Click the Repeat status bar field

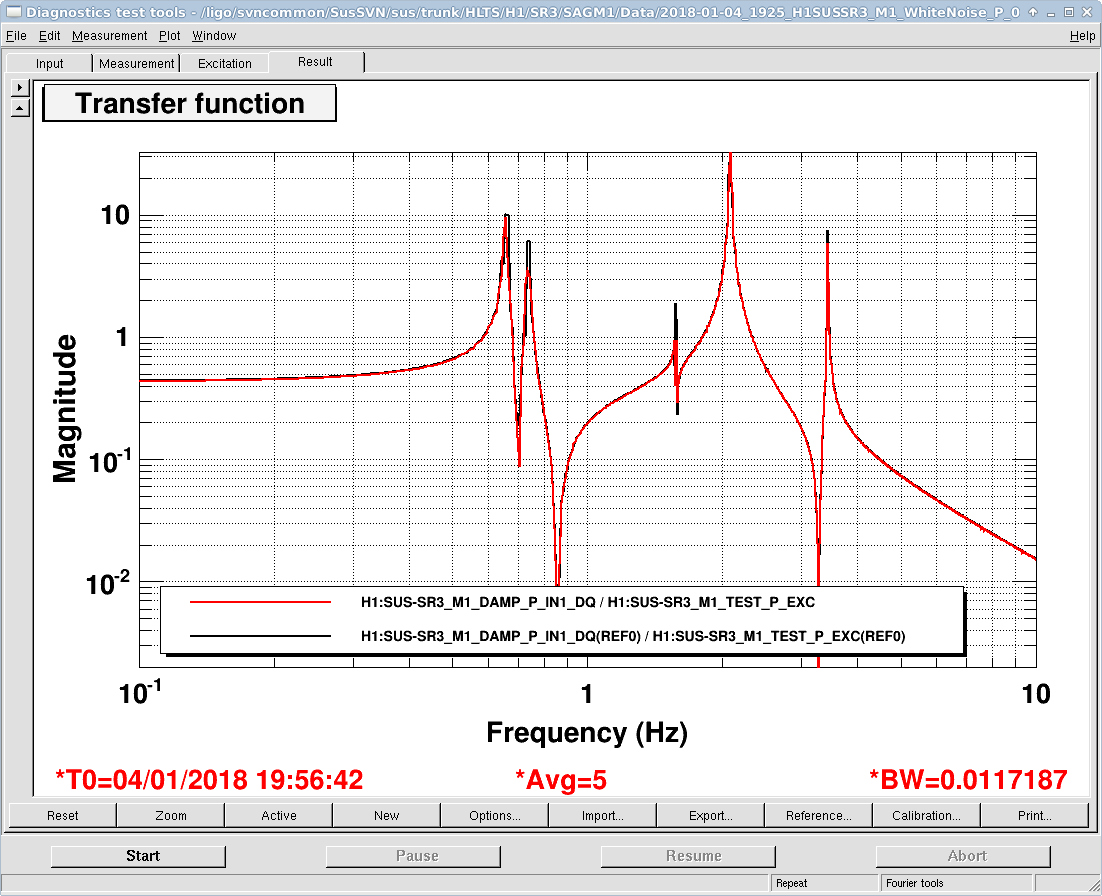pyautogui.click(x=825, y=883)
